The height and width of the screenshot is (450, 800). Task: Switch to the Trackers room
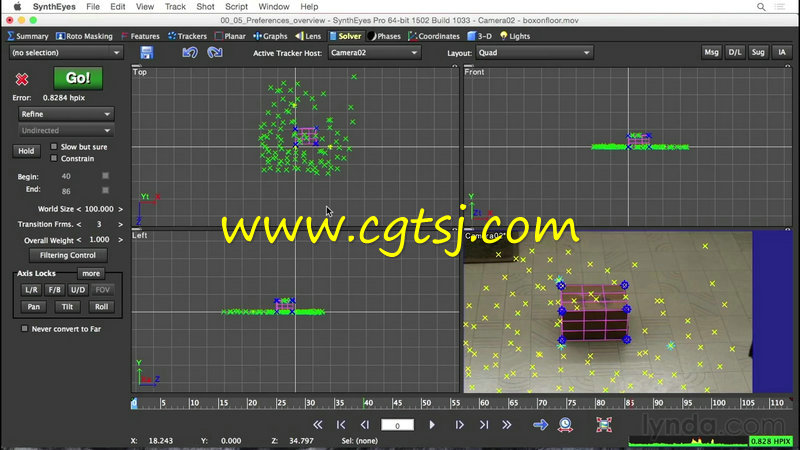pos(187,36)
